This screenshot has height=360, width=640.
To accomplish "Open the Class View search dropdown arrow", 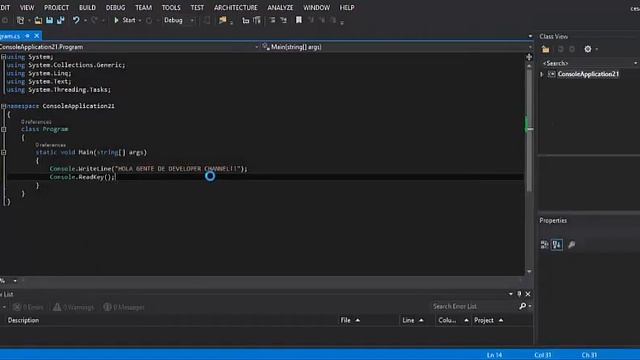I will [x=636, y=63].
